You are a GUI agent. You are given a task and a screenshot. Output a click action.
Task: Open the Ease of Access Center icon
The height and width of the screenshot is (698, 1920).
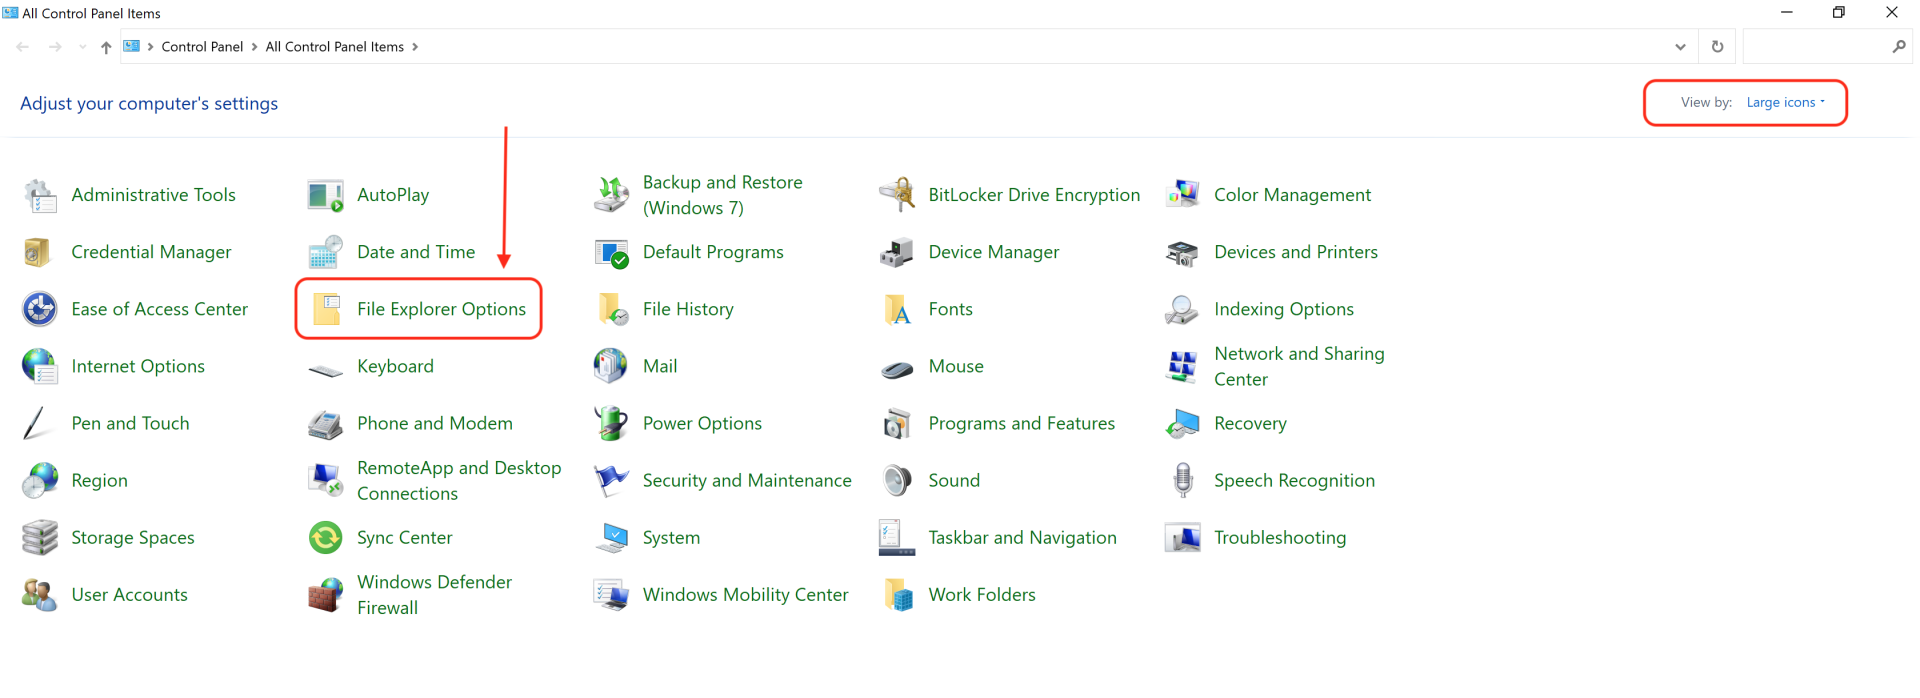[x=40, y=310]
